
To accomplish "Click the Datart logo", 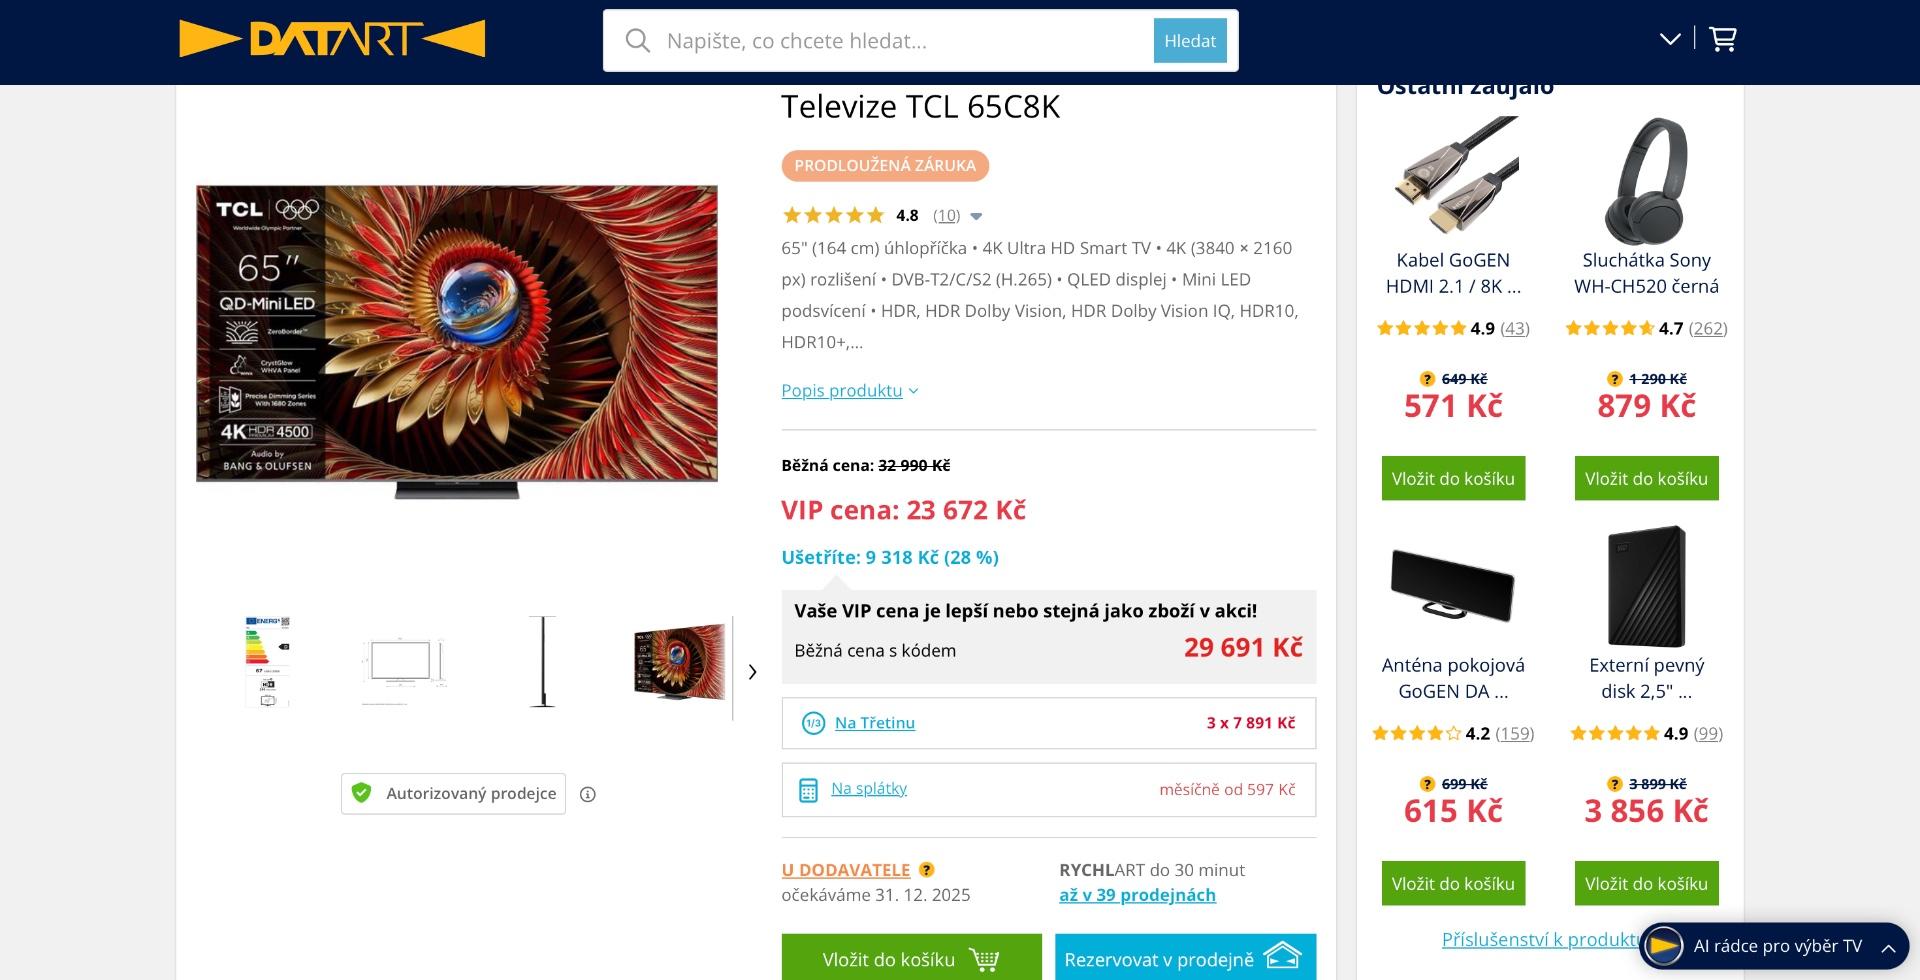I will click(332, 39).
